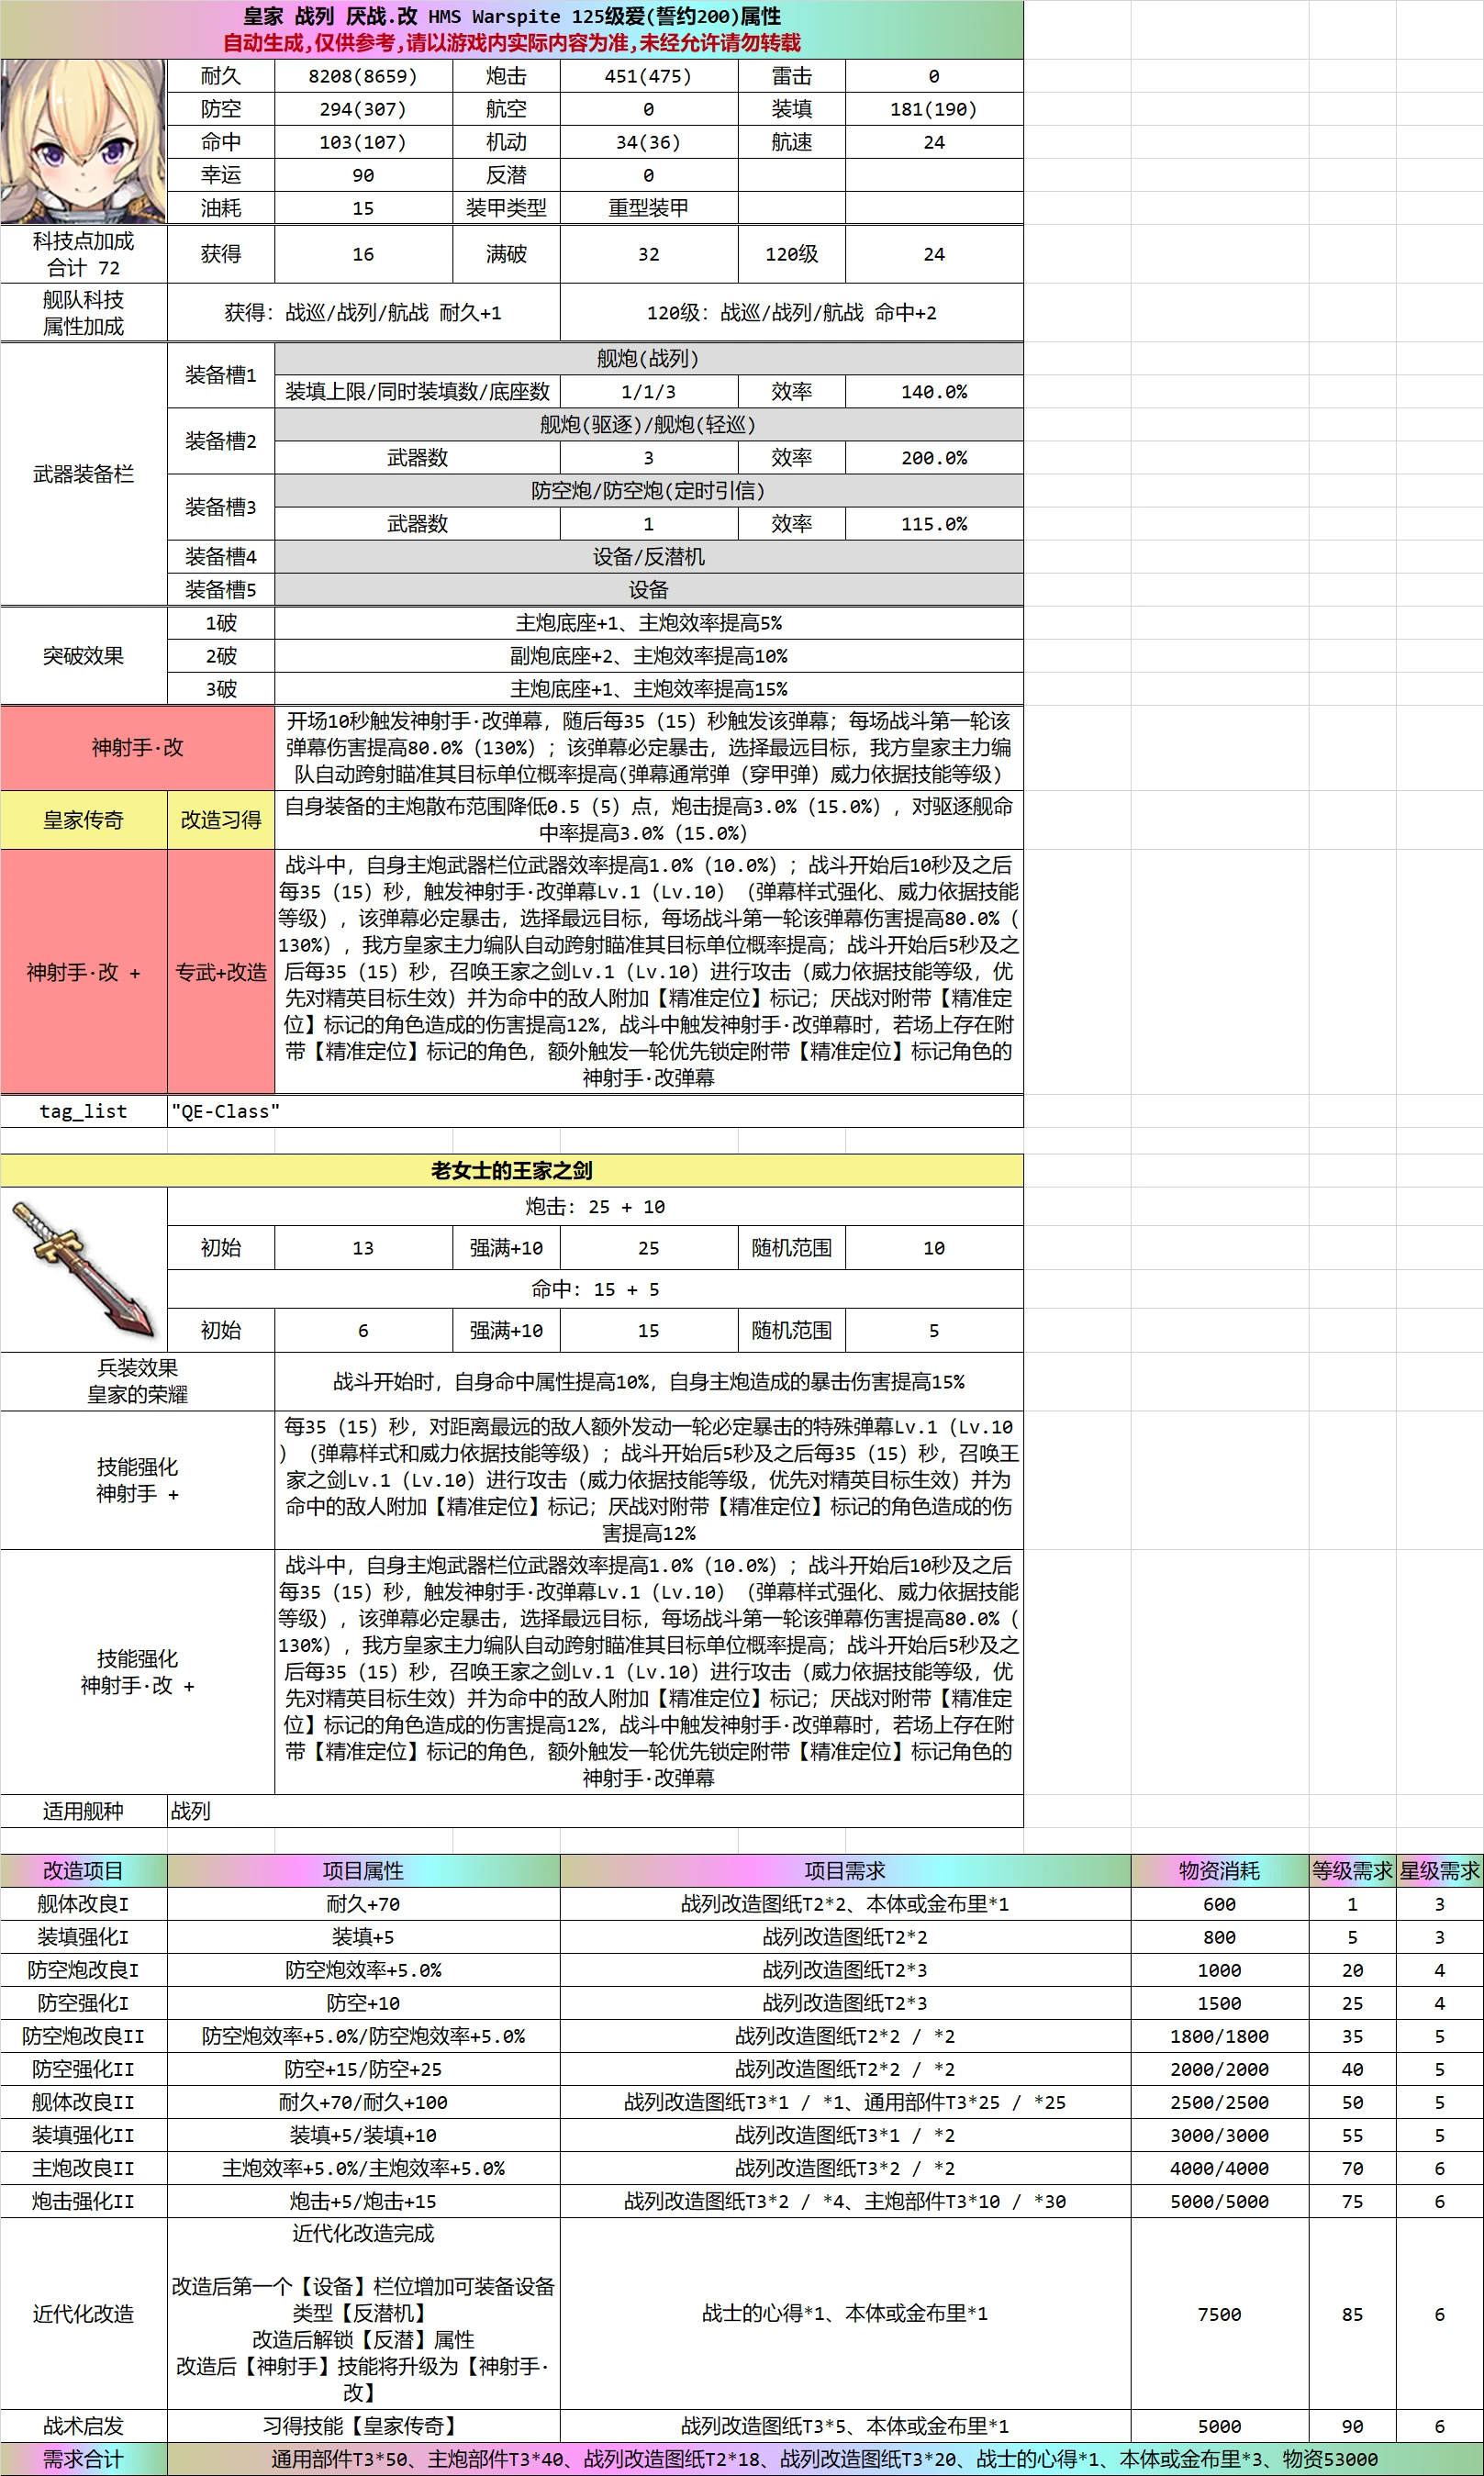This screenshot has width=1484, height=2476.
Task: Select the 命中 value 103(107)
Action: (x=363, y=142)
